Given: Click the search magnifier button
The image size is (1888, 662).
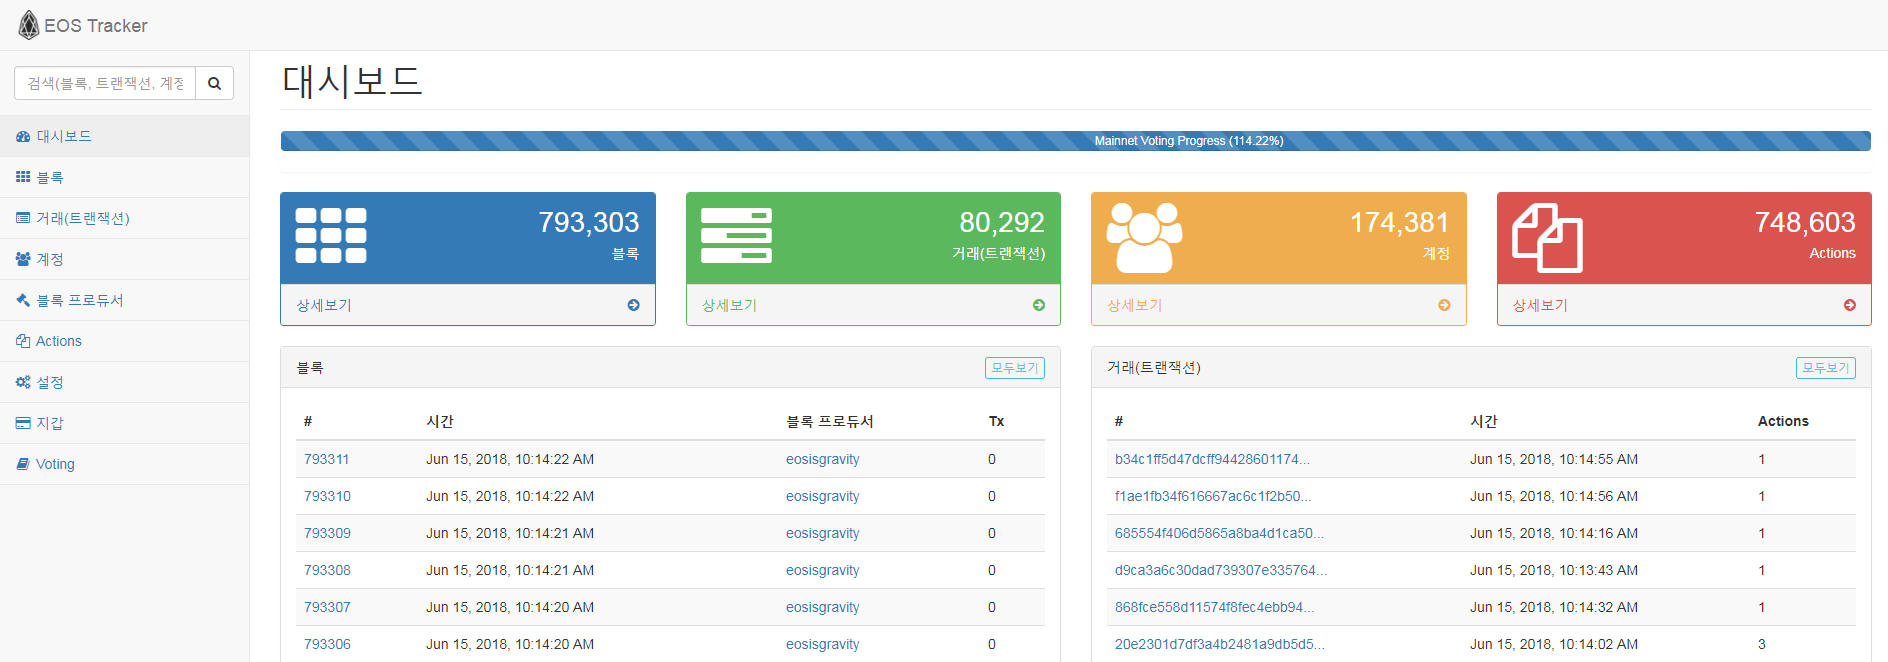Looking at the screenshot, I should 214,83.
